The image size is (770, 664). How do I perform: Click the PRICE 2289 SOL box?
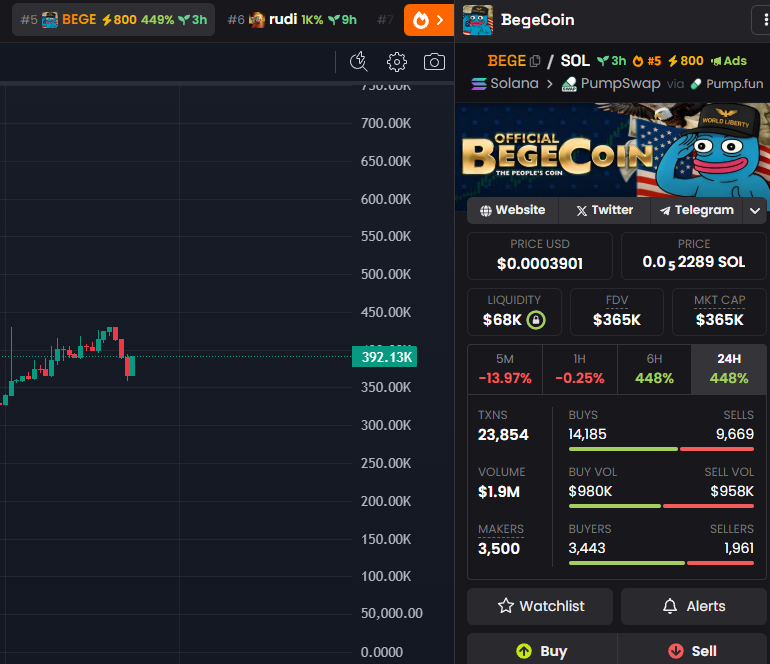tap(693, 256)
